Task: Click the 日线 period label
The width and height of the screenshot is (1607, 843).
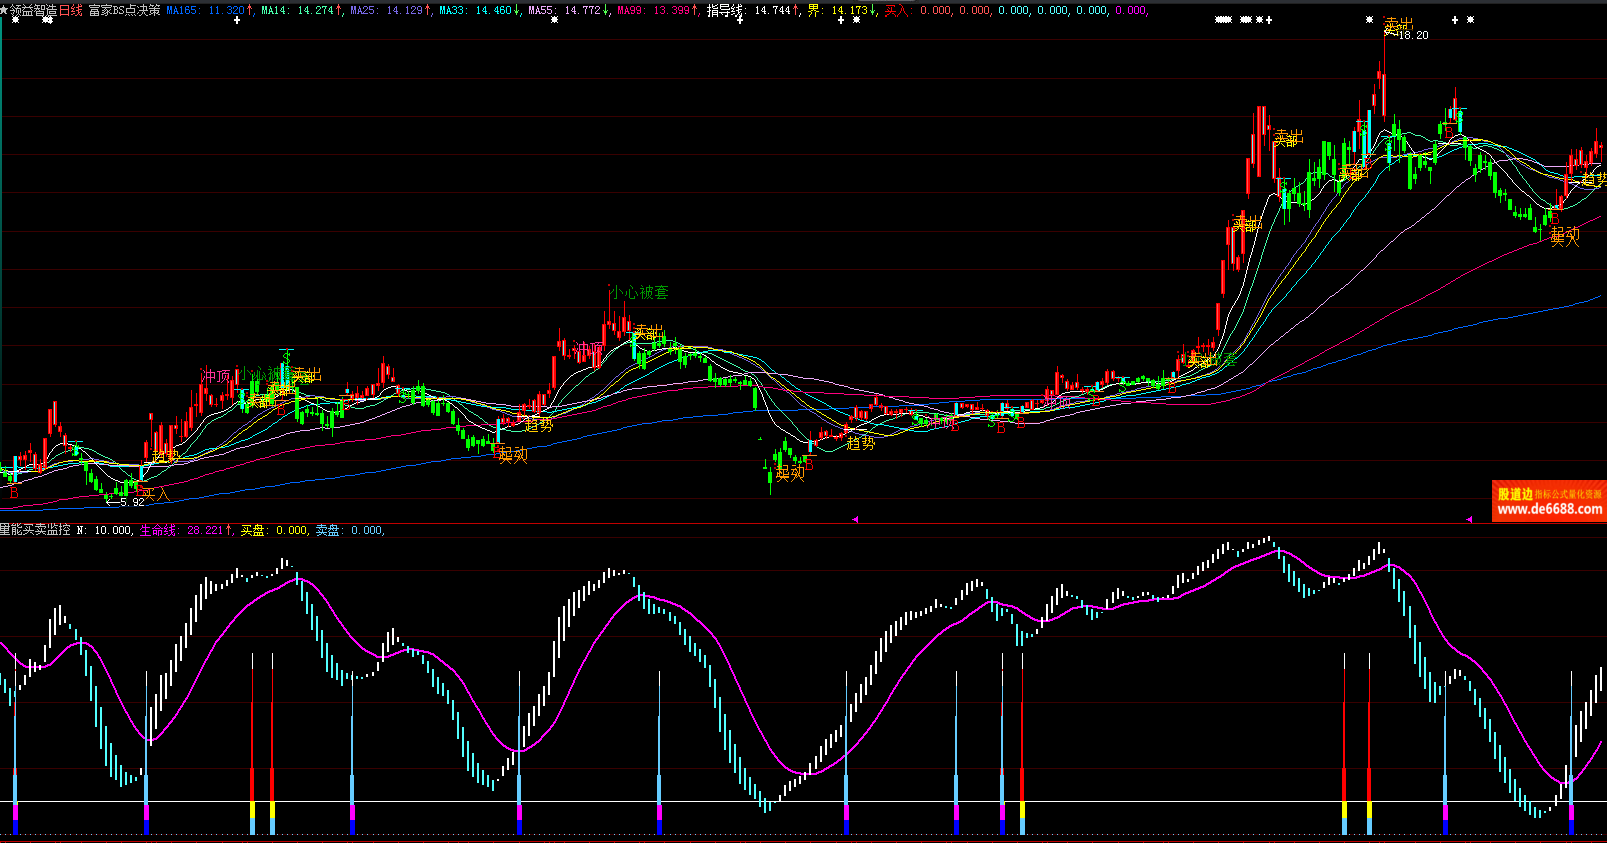Action: (x=71, y=10)
